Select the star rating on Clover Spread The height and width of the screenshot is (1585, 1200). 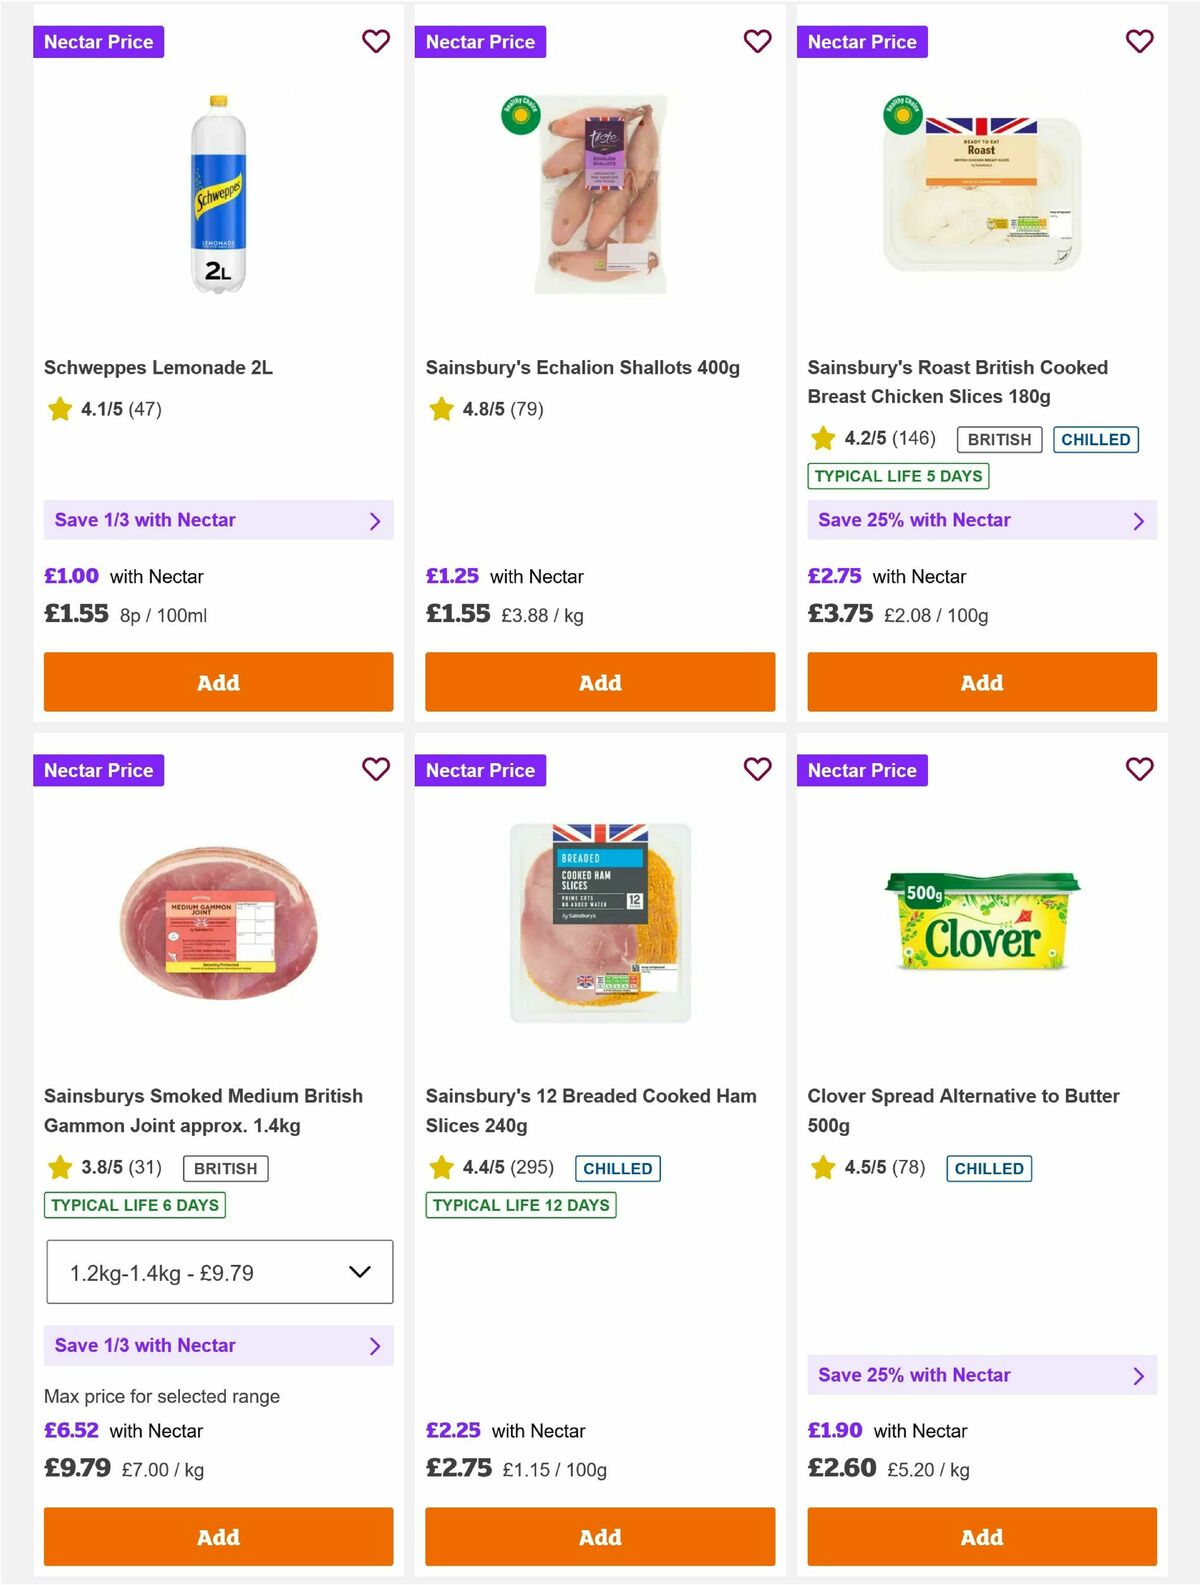(875, 1167)
